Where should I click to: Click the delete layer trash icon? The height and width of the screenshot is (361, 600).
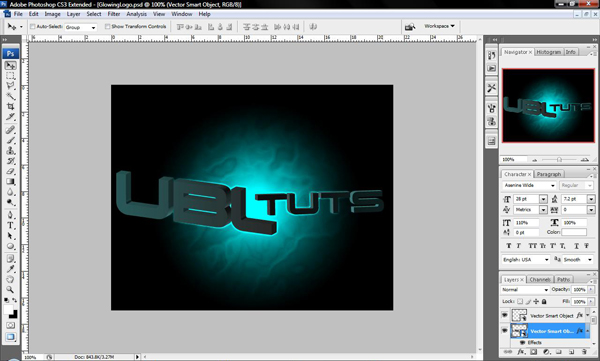[584, 351]
